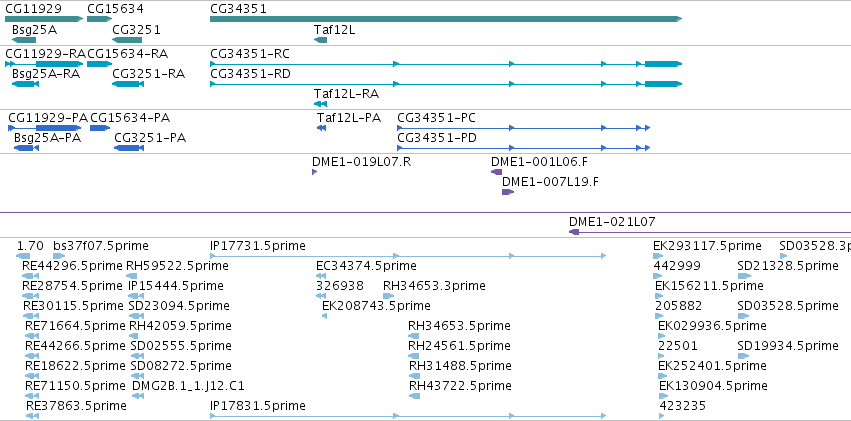
Task: Click the Bsg25A gene glyph
Action: point(23,40)
